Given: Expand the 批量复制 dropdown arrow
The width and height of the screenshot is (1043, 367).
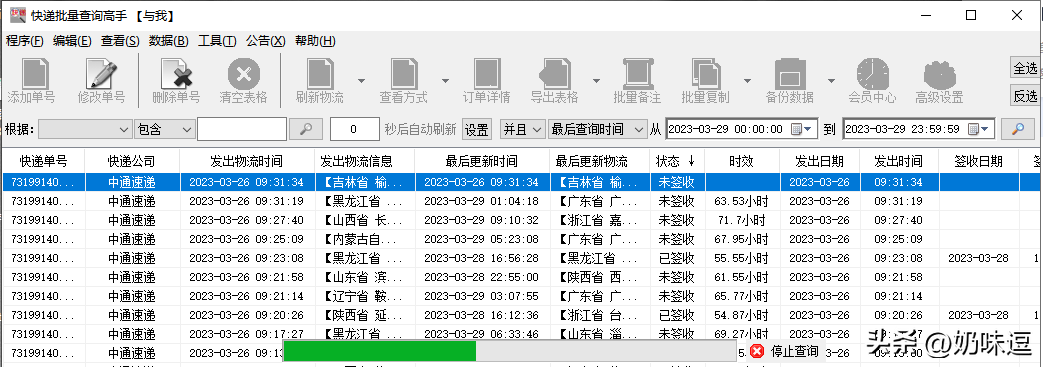Looking at the screenshot, I should pos(747,81).
